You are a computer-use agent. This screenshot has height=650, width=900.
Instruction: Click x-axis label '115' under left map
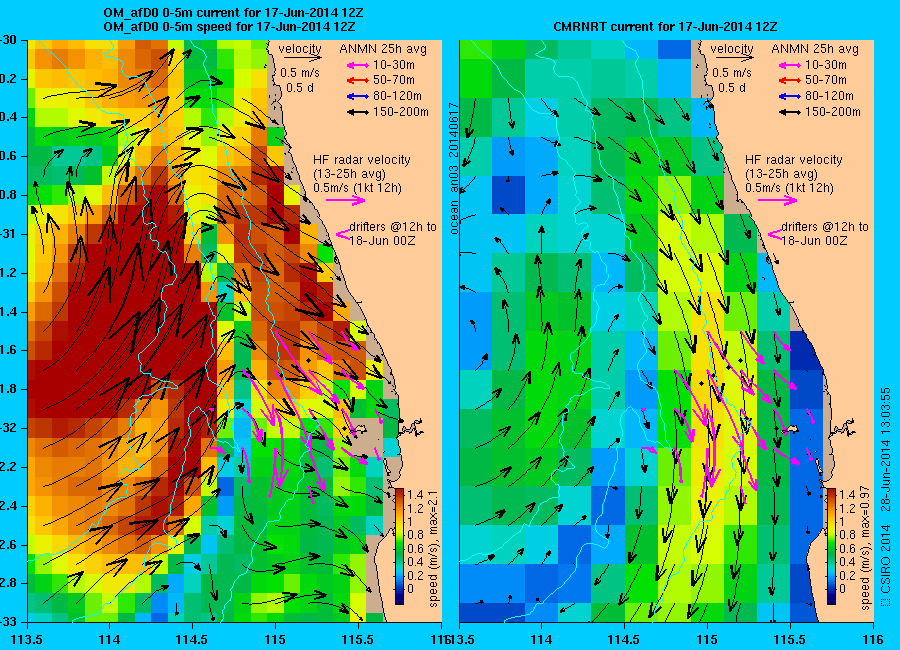pyautogui.click(x=275, y=639)
